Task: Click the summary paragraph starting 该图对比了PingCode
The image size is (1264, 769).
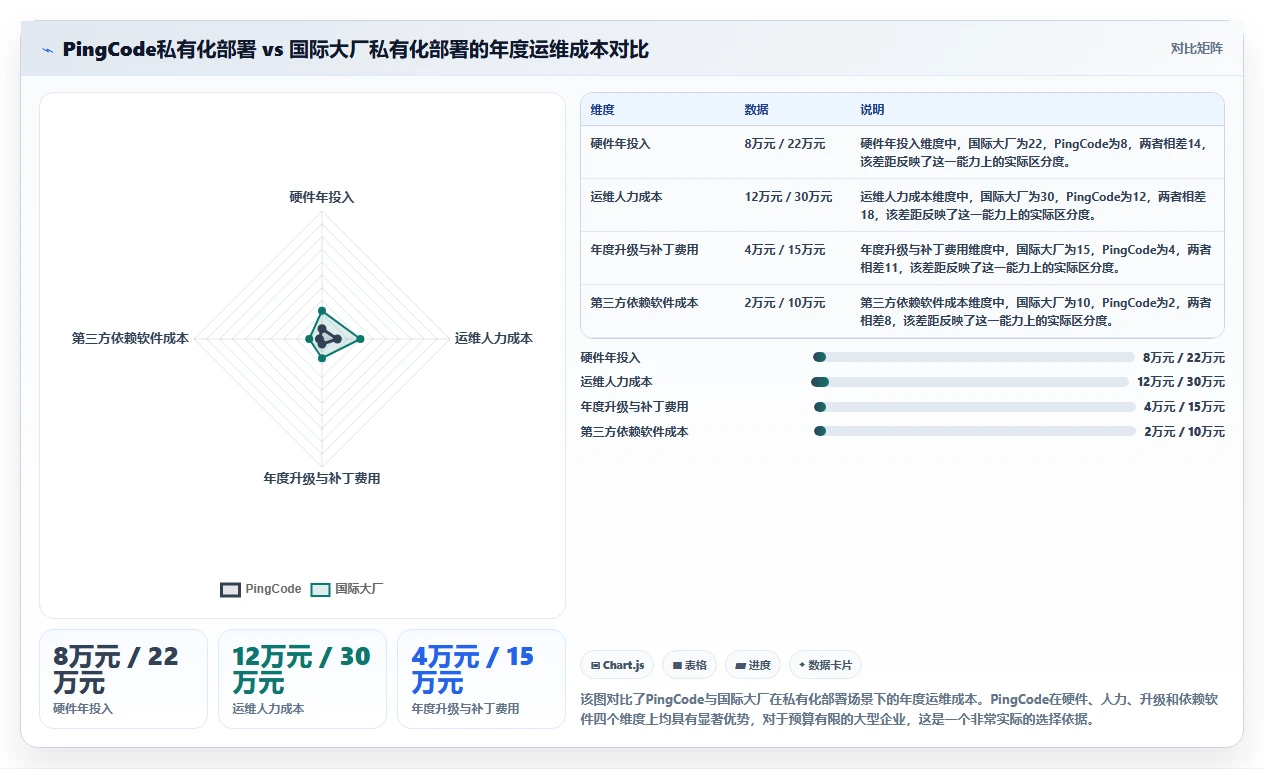Action: 899,709
